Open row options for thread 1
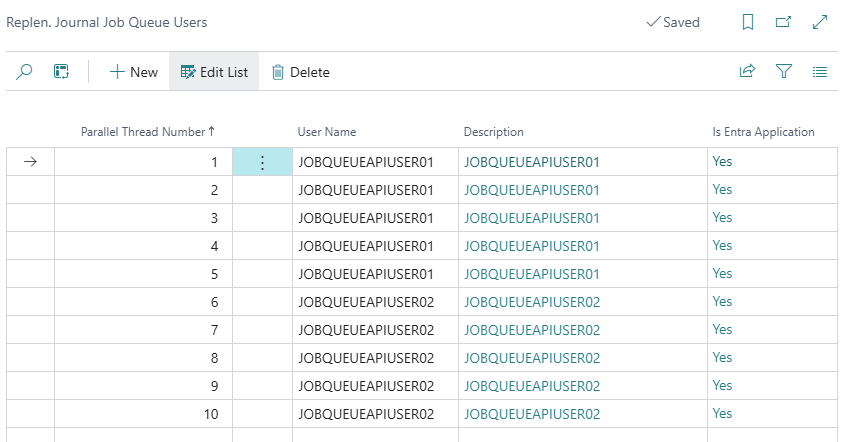Viewport: 851px width, 442px height. tap(262, 162)
